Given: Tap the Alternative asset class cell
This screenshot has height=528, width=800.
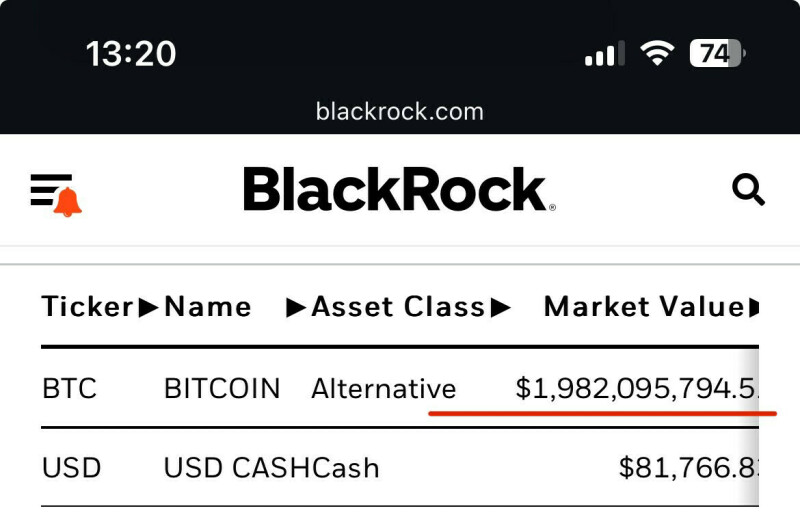Looking at the screenshot, I should (383, 388).
